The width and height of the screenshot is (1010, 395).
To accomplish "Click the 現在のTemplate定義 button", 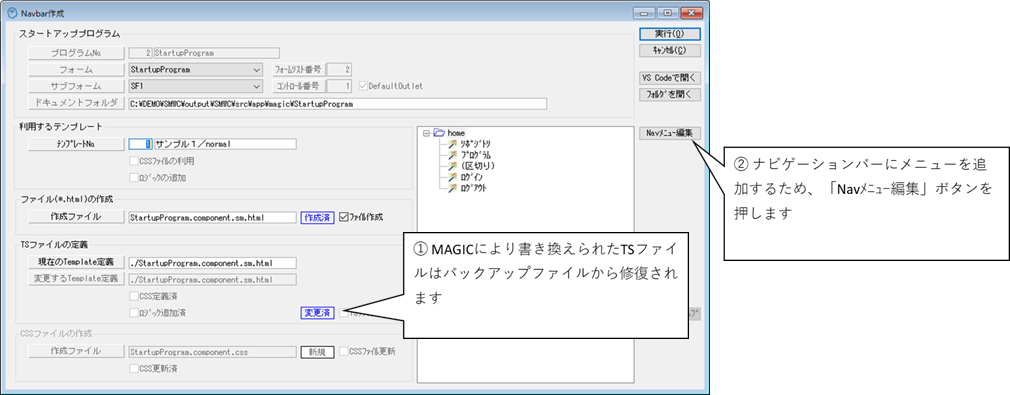I will [x=76, y=263].
